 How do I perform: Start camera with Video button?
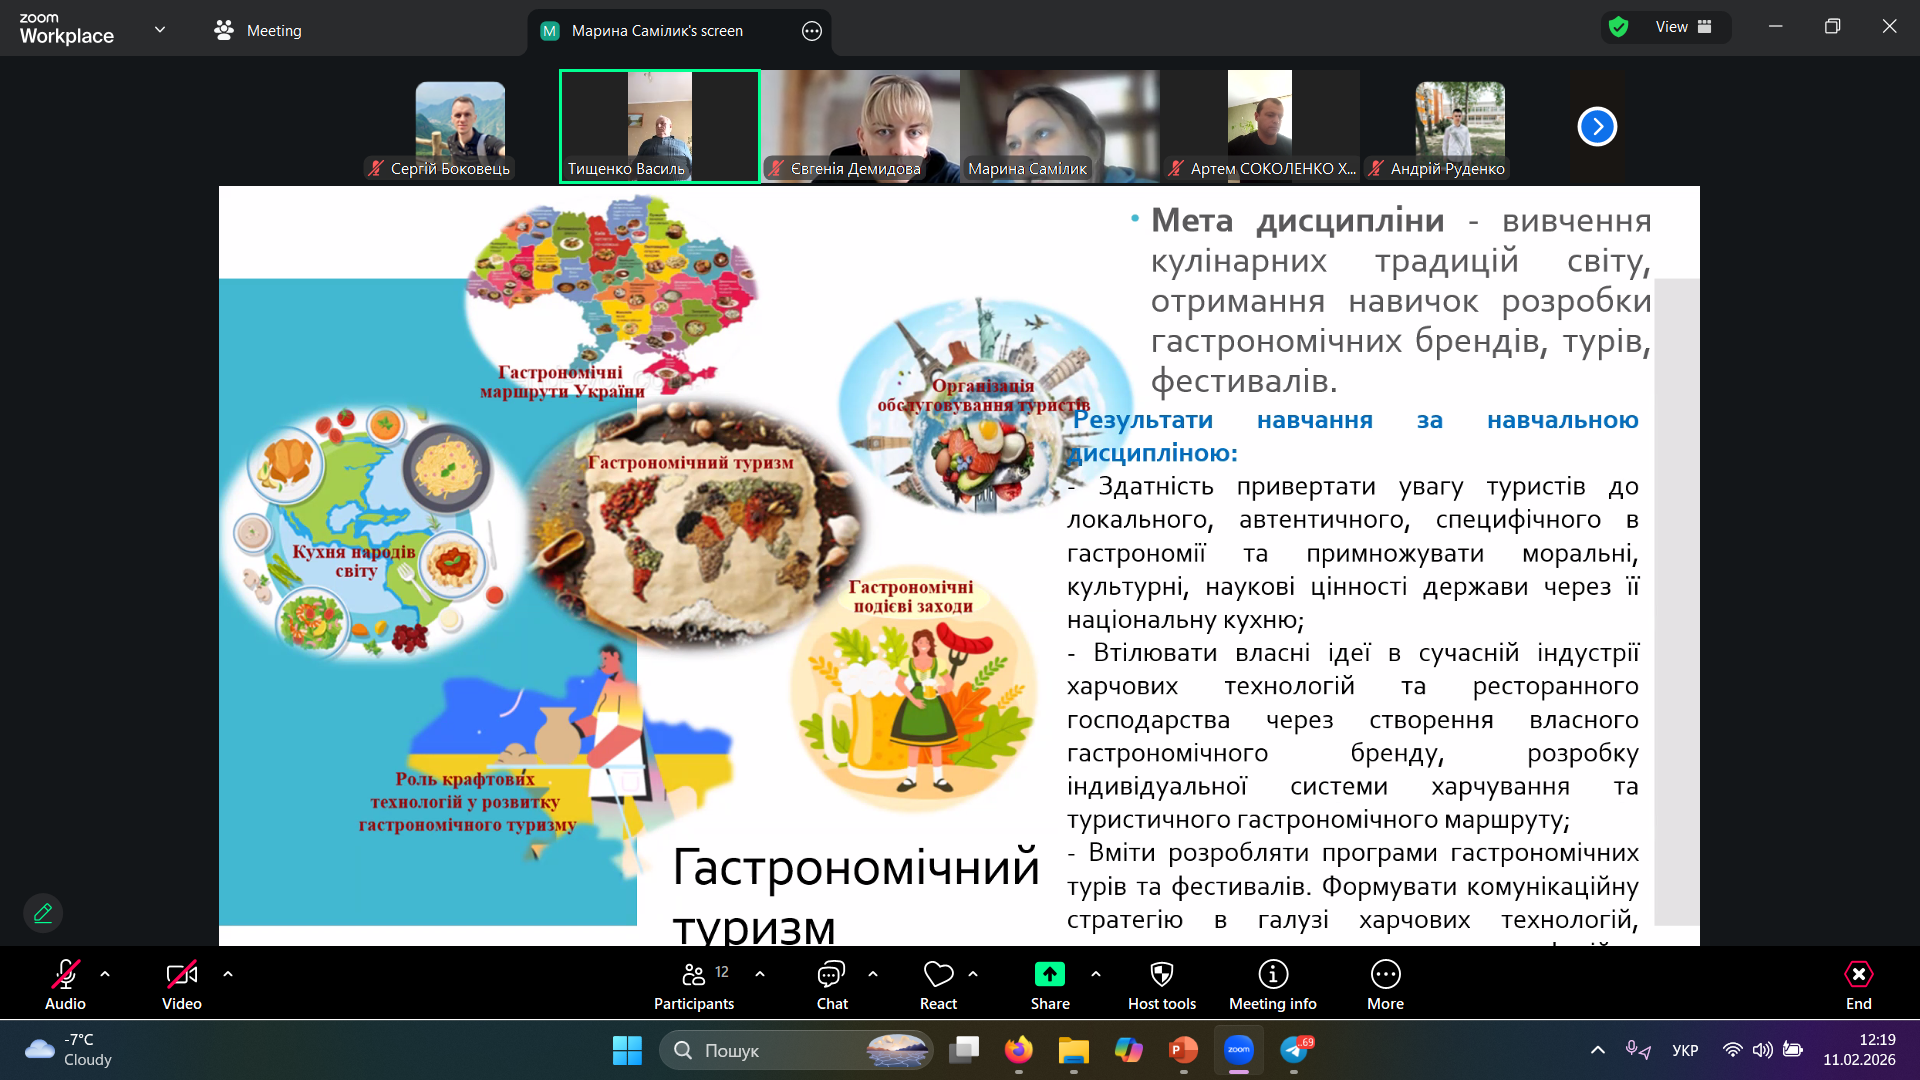coord(181,975)
